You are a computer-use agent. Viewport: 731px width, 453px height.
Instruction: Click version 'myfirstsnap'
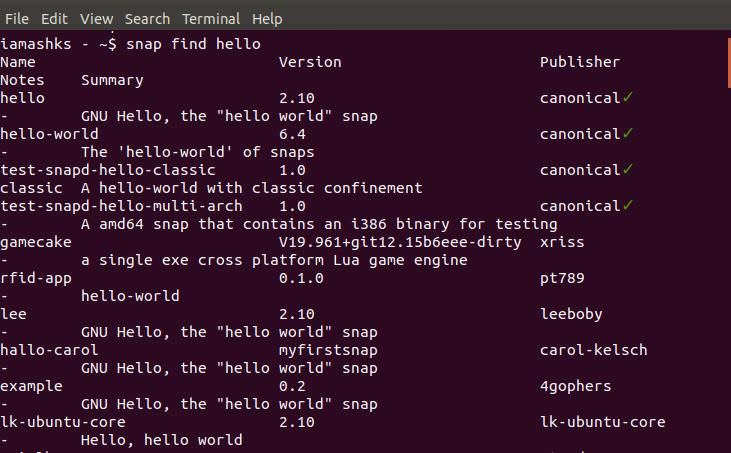[328, 350]
